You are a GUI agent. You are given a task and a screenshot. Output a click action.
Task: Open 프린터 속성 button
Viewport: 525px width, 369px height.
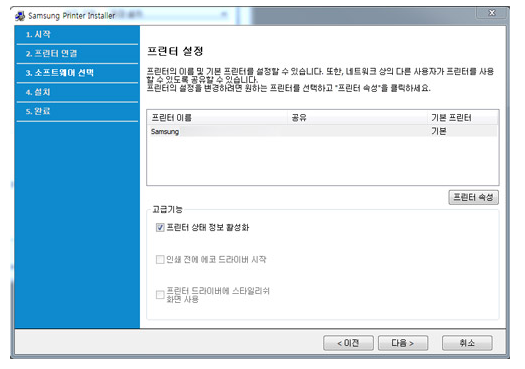(x=473, y=197)
